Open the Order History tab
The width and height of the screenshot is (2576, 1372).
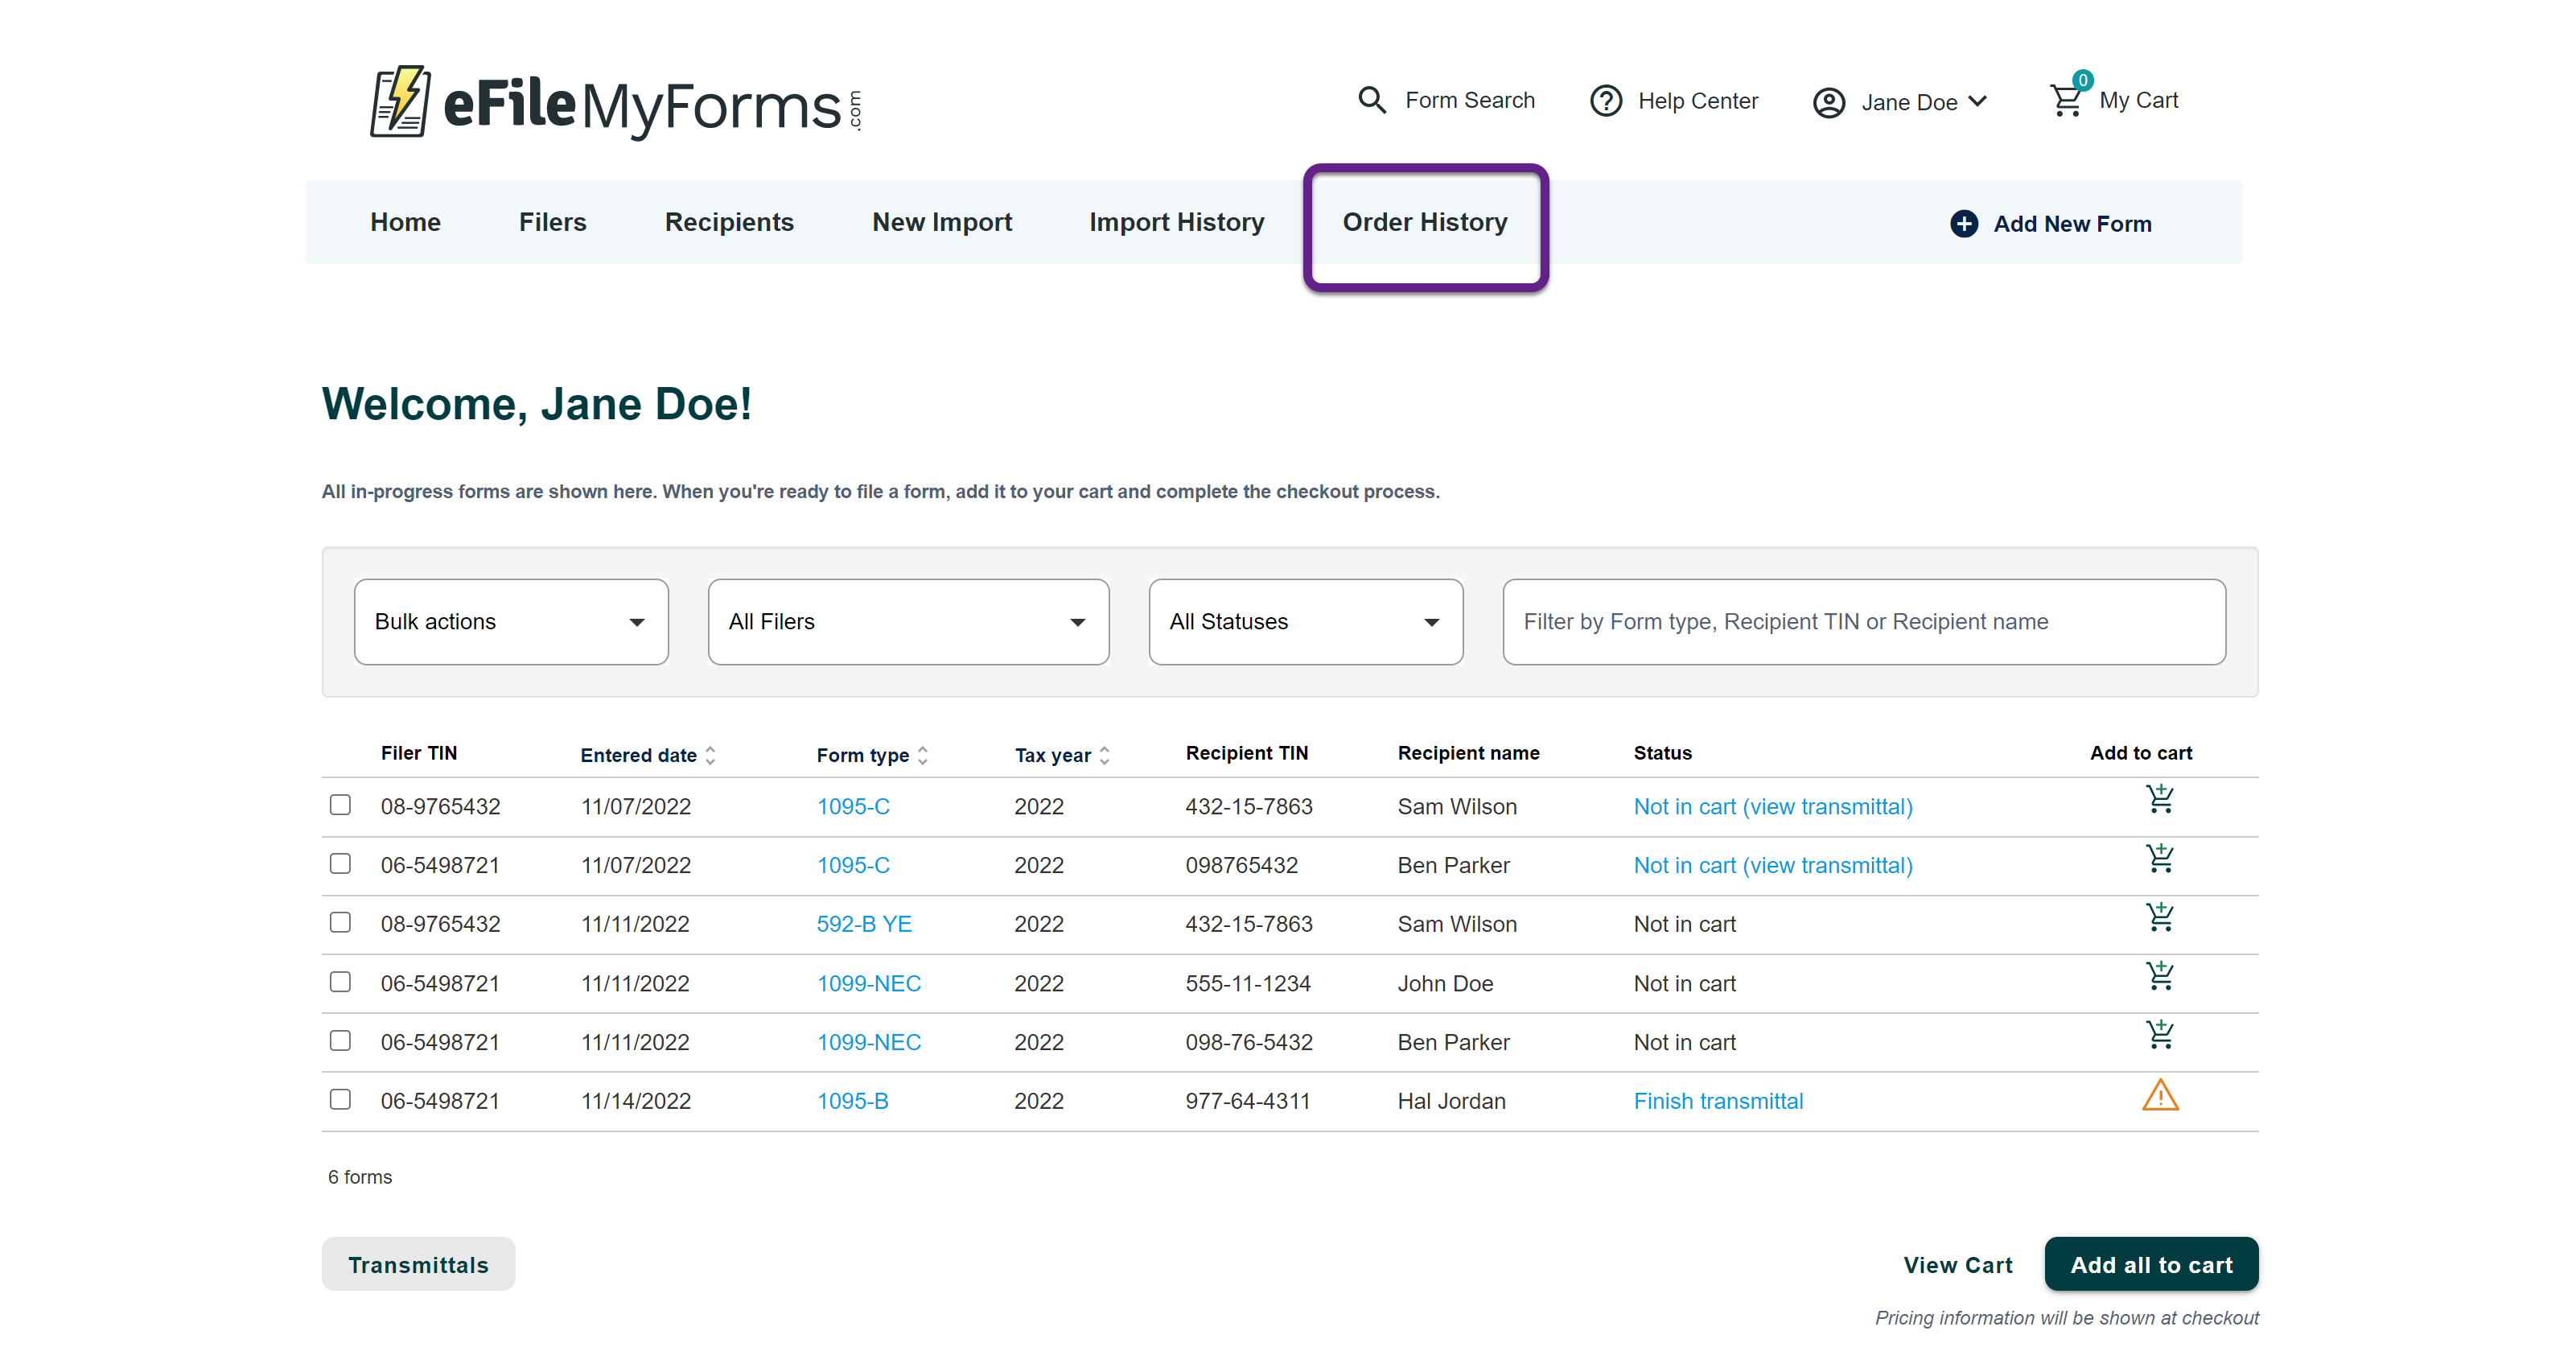(x=1425, y=222)
